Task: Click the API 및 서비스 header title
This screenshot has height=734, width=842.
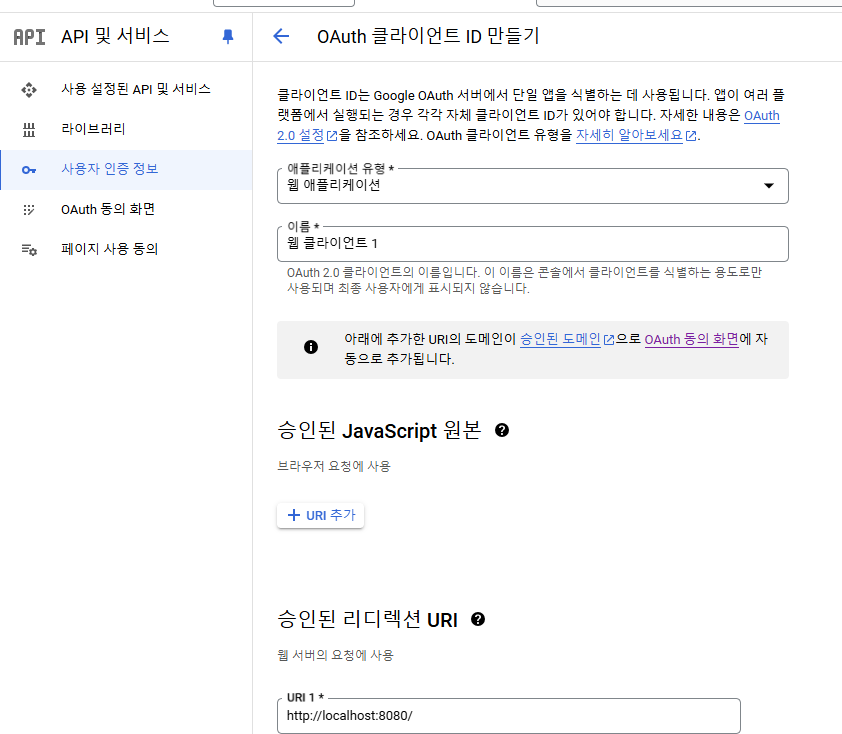Action: click(x=115, y=37)
